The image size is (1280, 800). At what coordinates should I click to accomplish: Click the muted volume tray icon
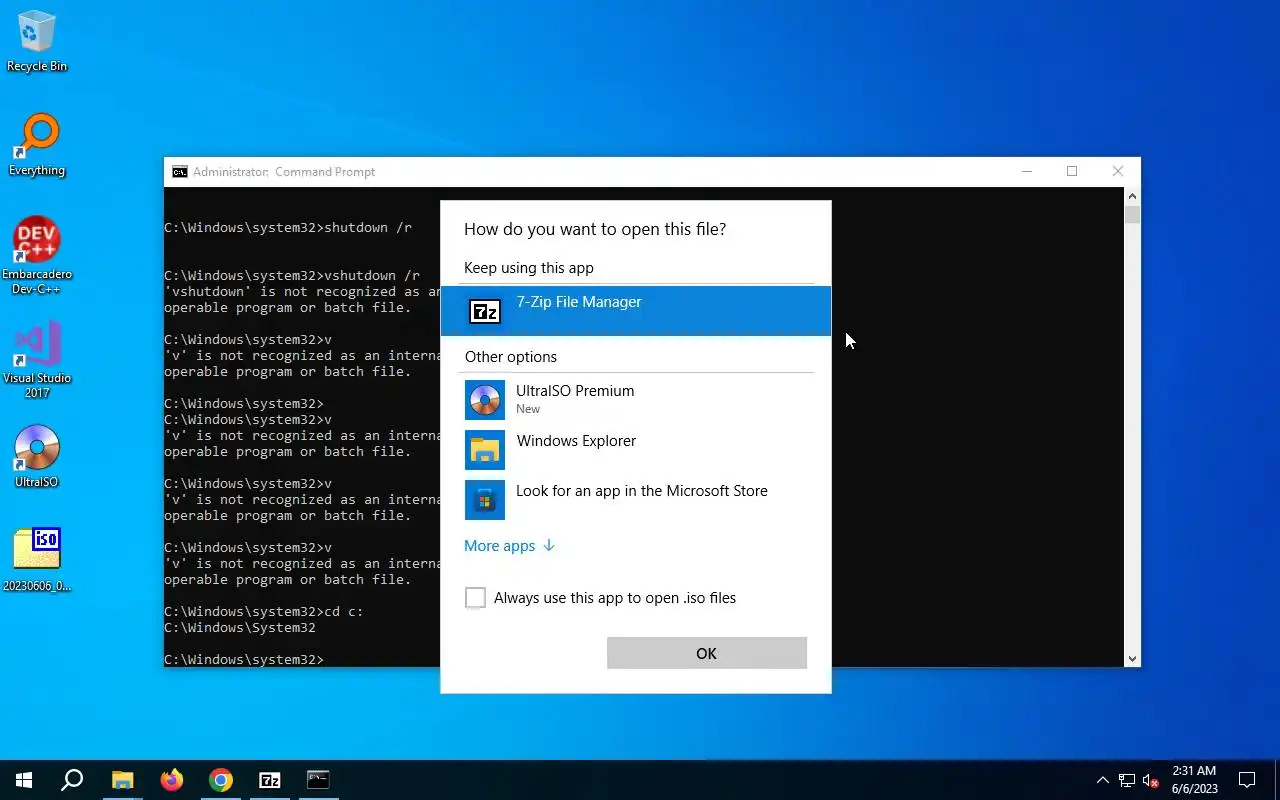1151,780
